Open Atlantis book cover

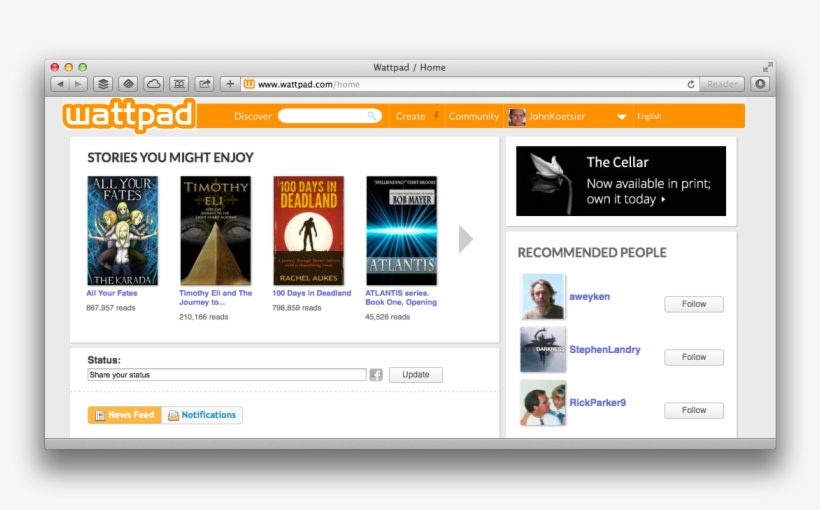pos(402,231)
